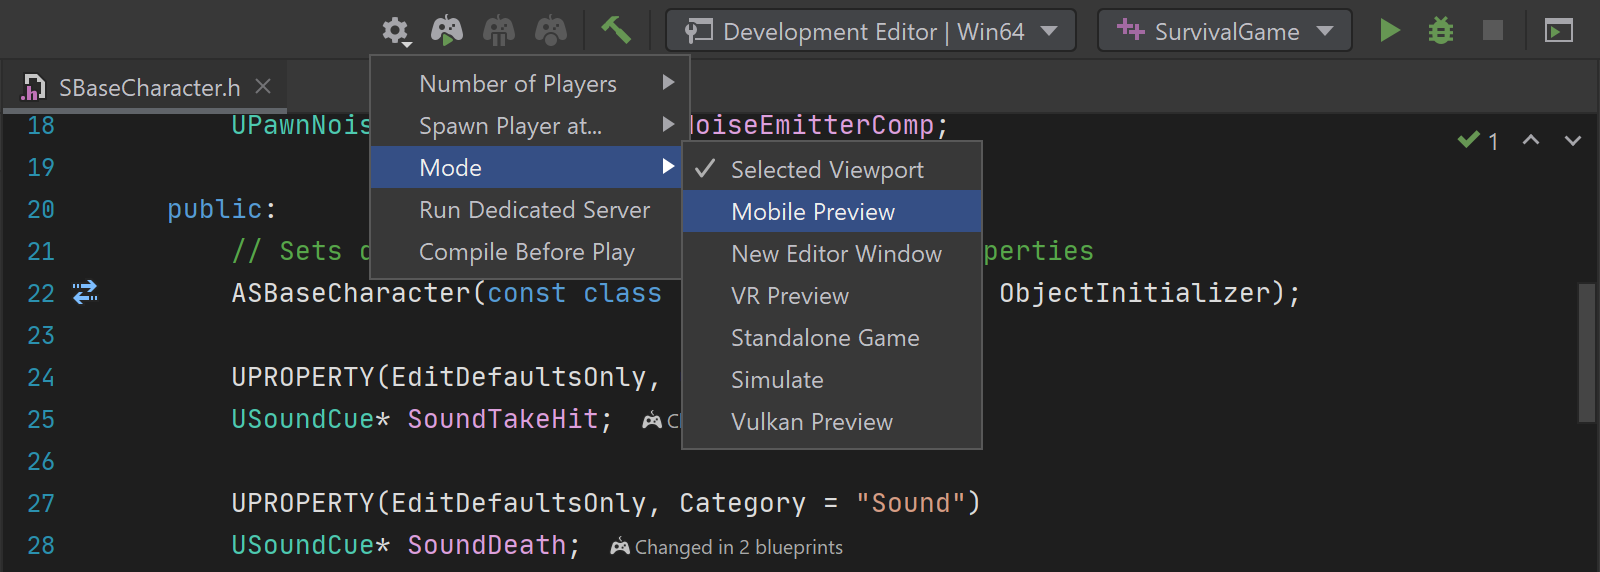
Task: Click the run window icon at toolbar end
Action: (x=1559, y=31)
